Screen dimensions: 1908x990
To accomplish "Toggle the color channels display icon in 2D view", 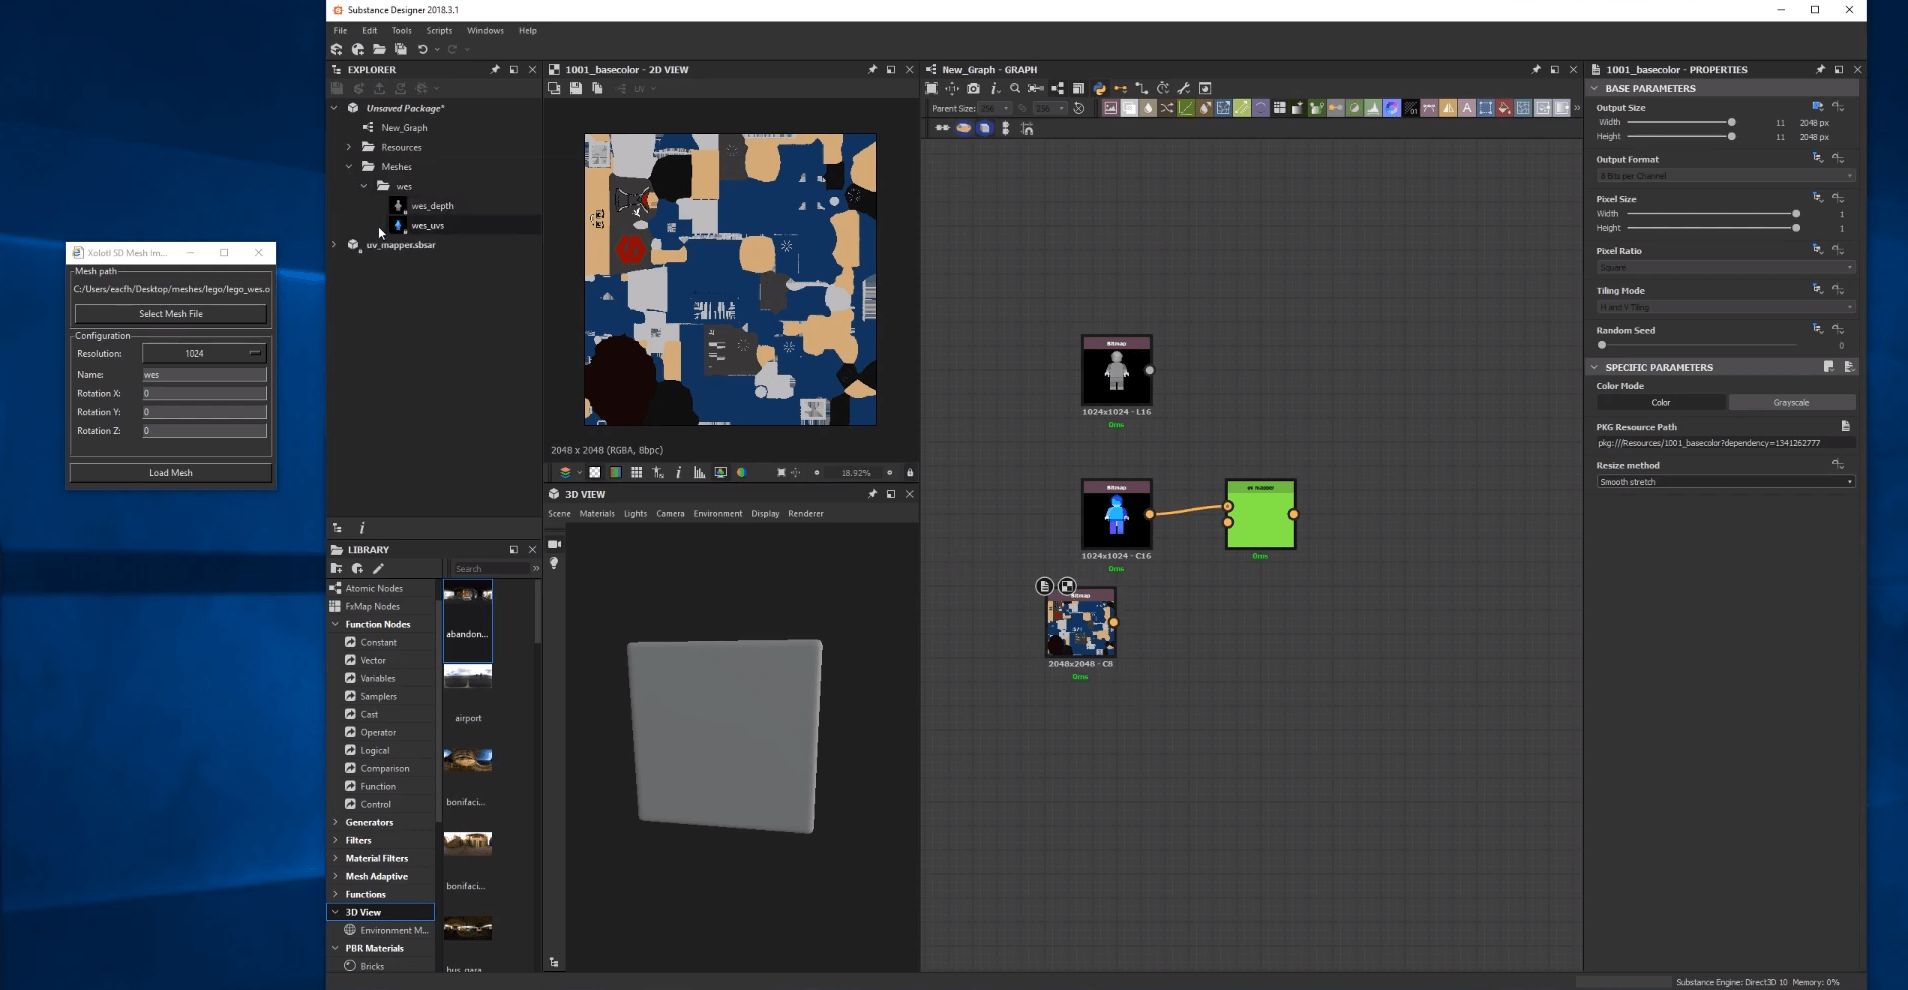I will (x=615, y=472).
